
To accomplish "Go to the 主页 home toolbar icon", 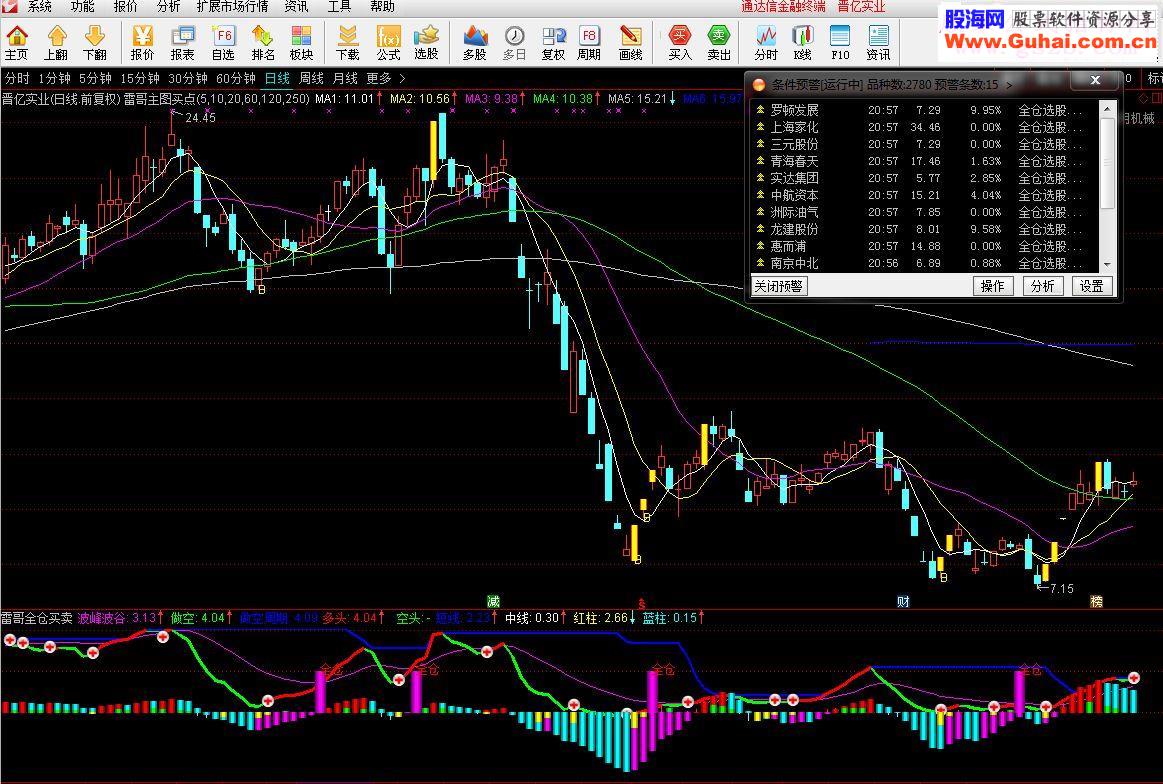I will tap(16, 42).
